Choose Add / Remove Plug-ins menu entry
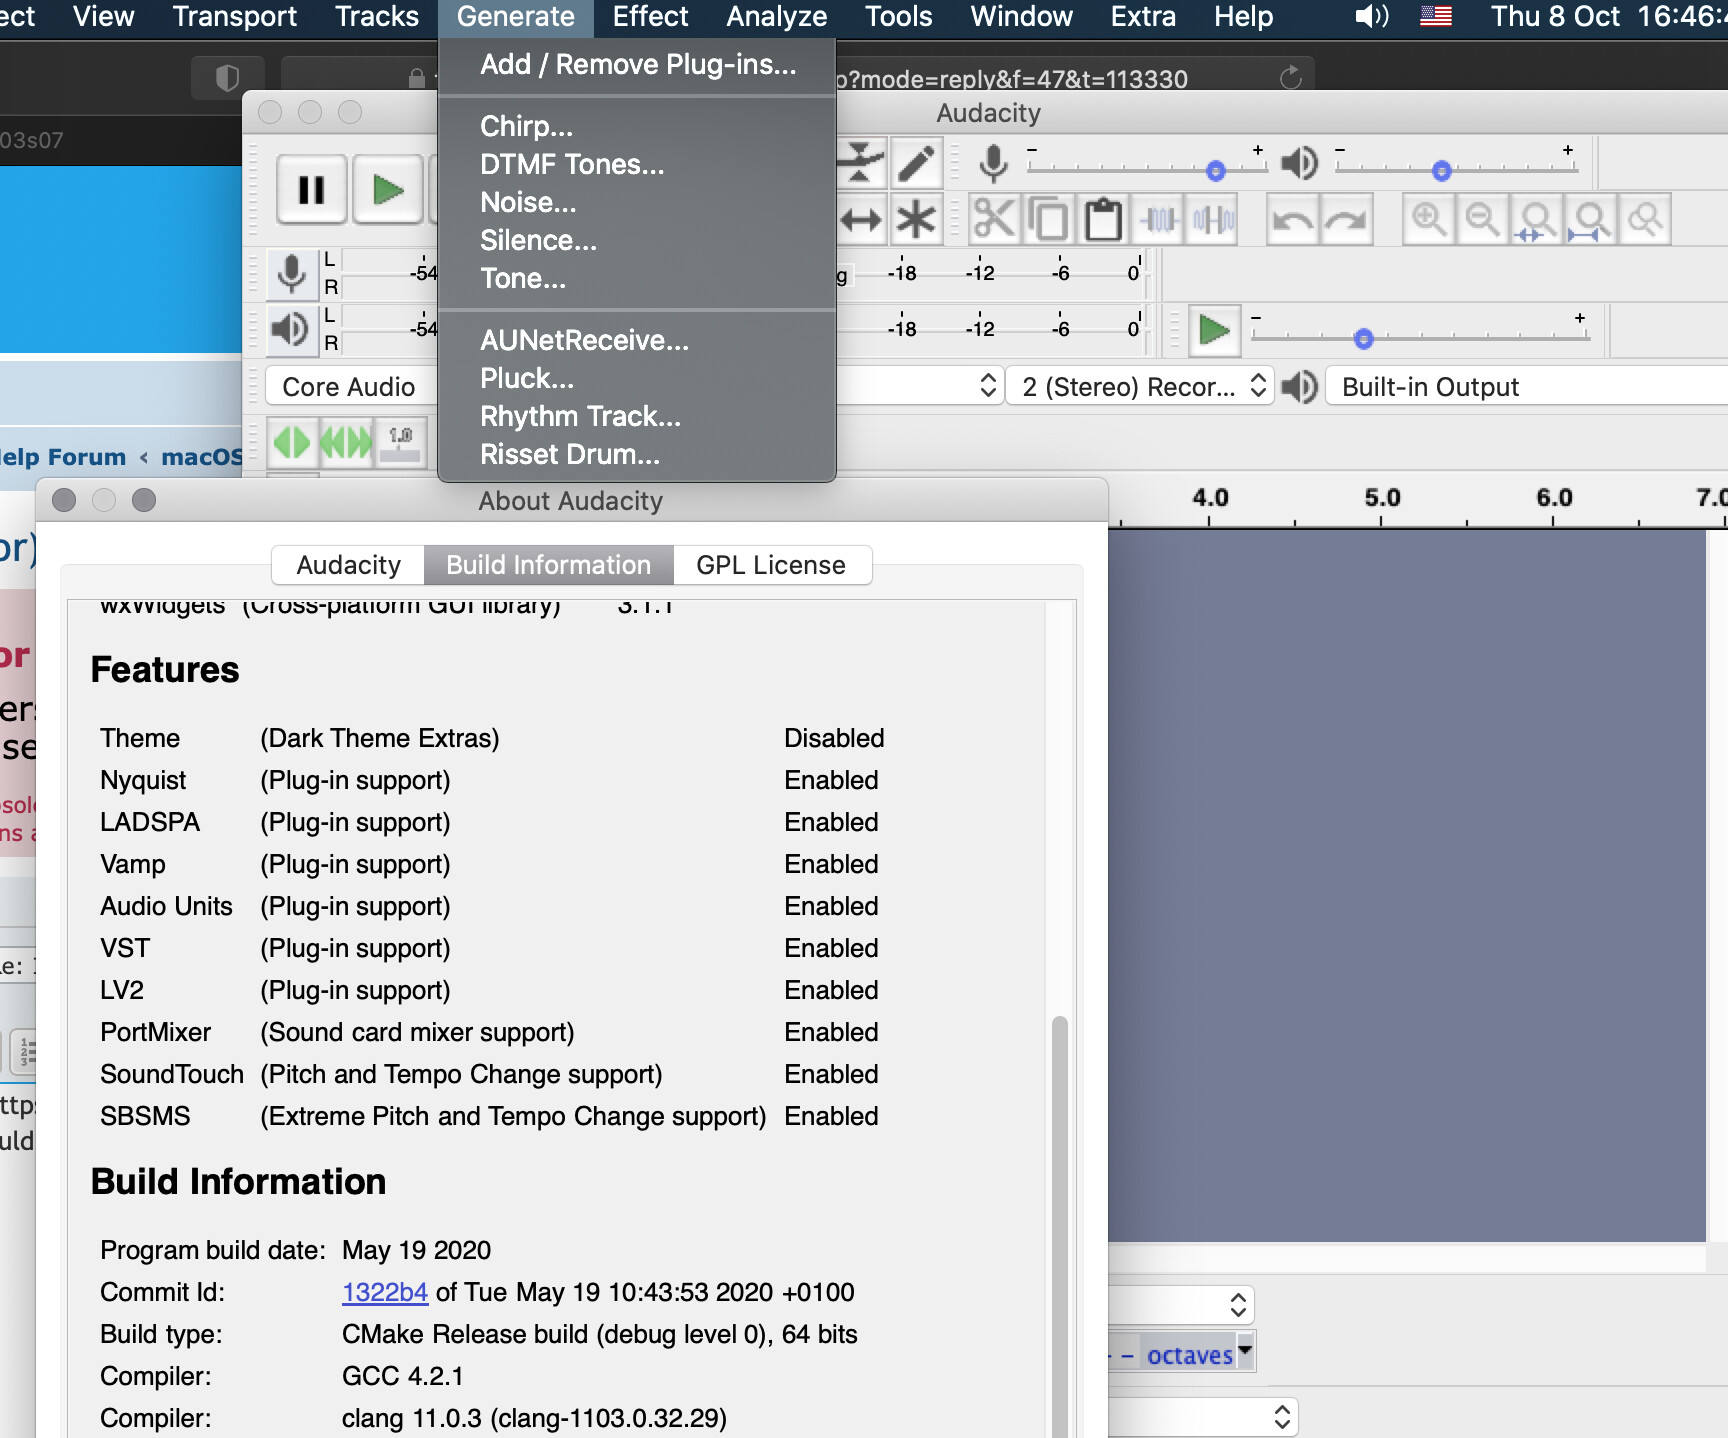Image resolution: width=1728 pixels, height=1438 pixels. coord(638,64)
